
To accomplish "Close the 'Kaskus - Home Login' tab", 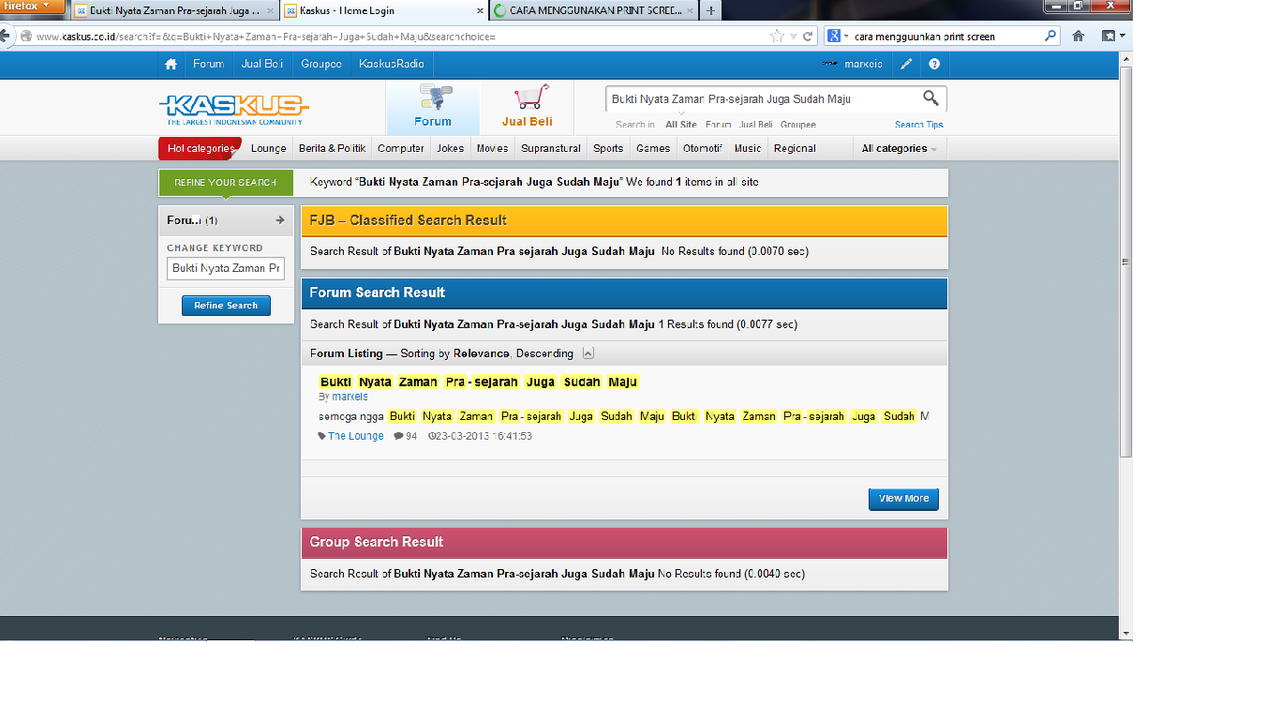I will (478, 11).
